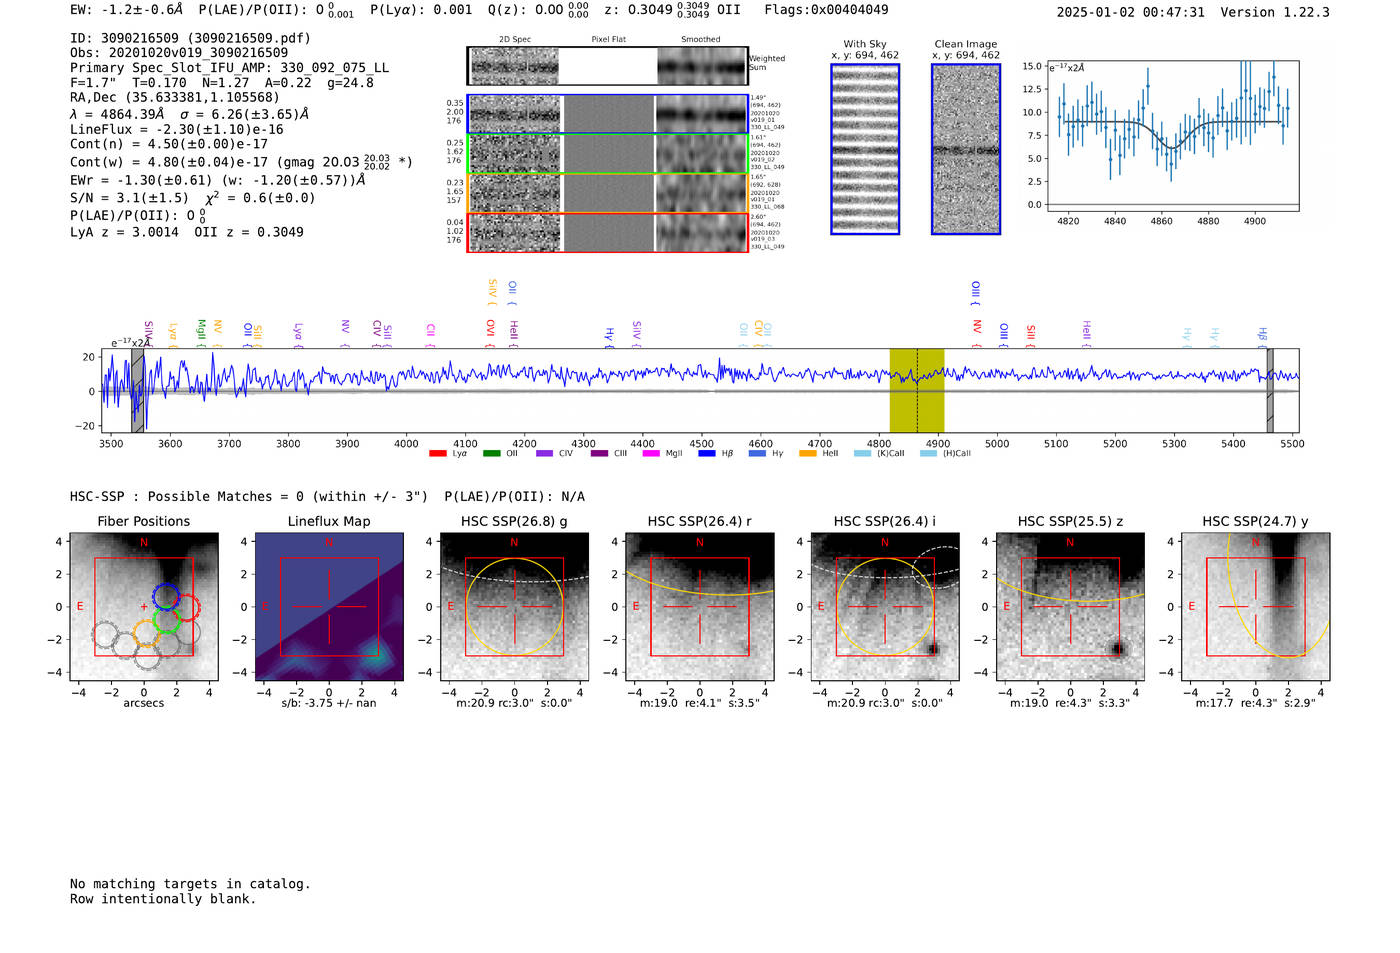The width and height of the screenshot is (1400, 953).
Task: Click the Flags:0x00404049 header text
Action: (x=826, y=10)
